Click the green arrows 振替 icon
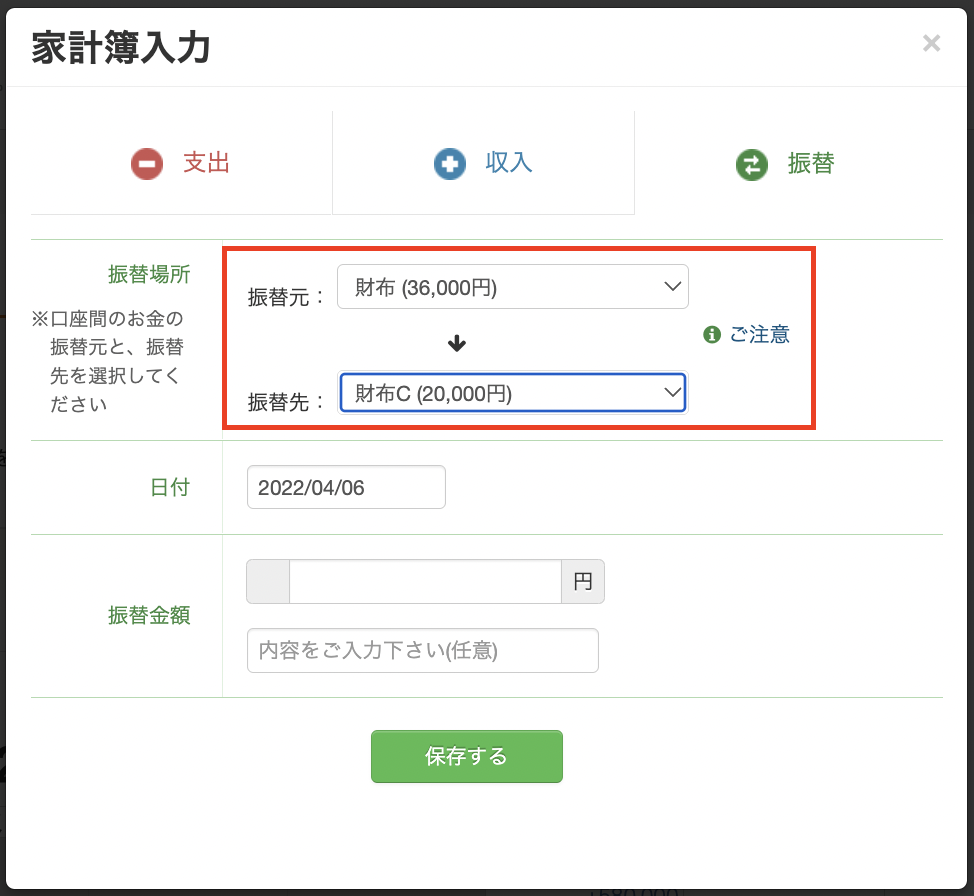974x896 pixels. coord(752,165)
